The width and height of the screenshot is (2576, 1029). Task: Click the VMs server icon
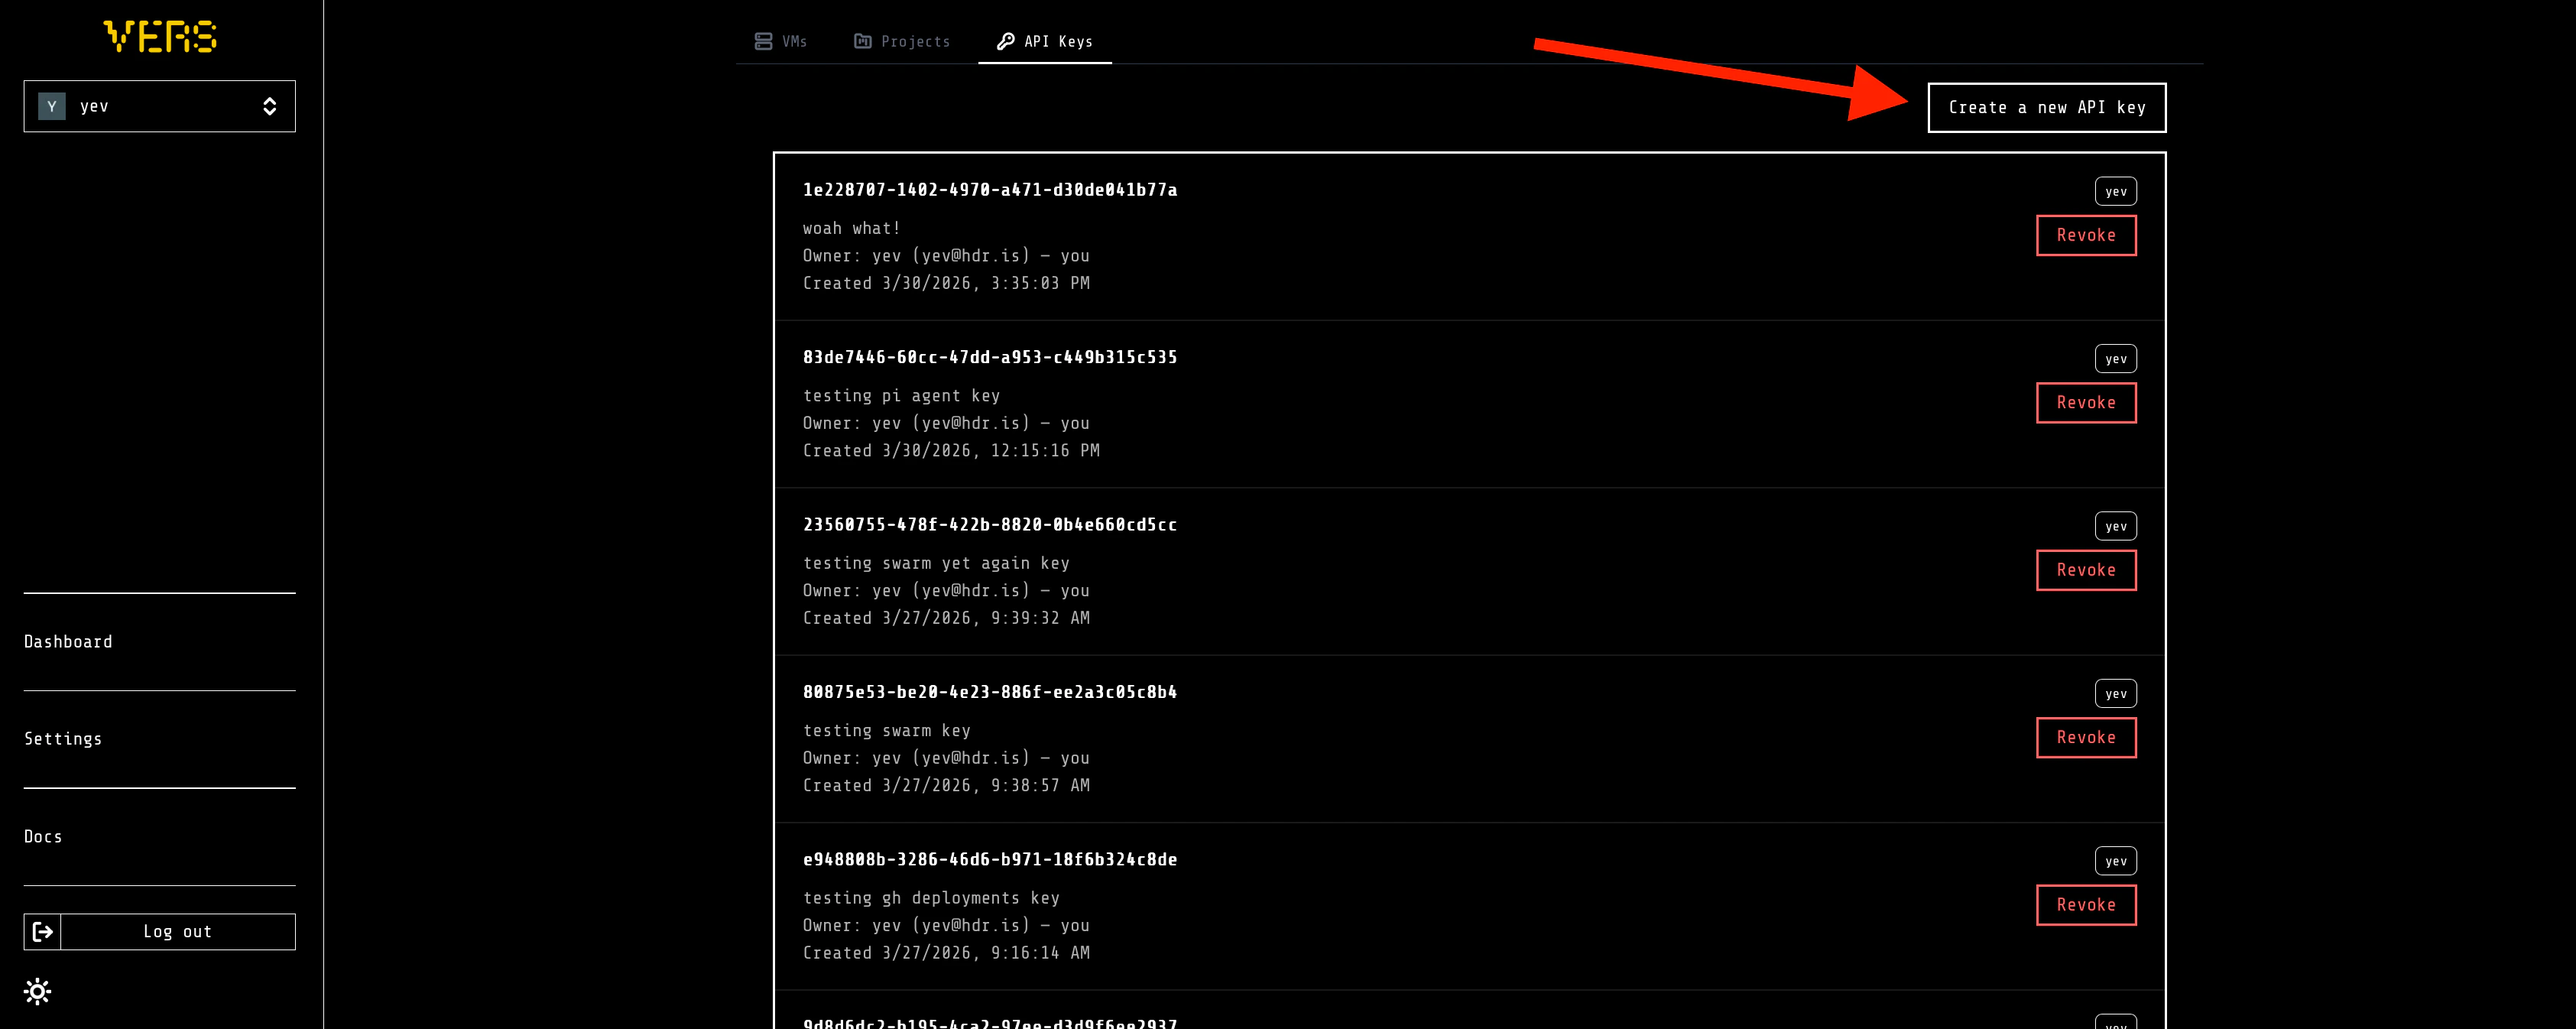point(763,41)
